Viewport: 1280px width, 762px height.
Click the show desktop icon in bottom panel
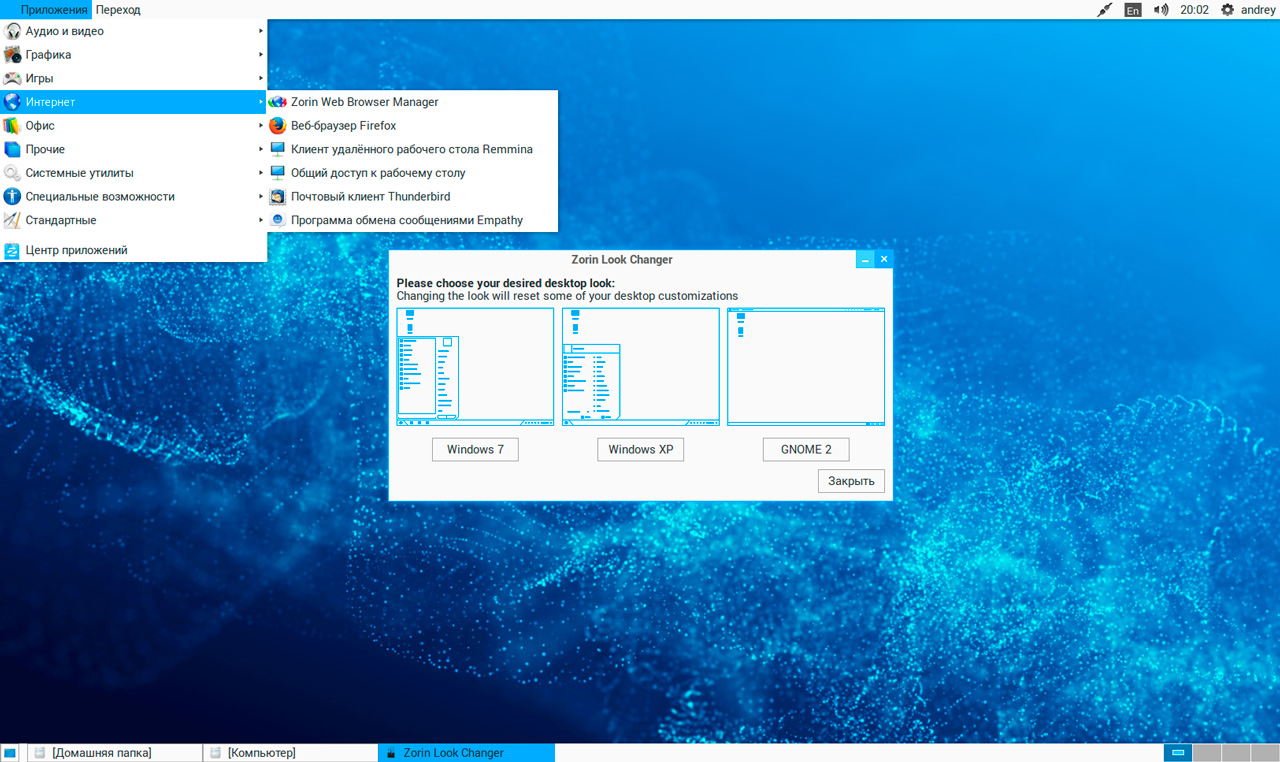(x=10, y=753)
